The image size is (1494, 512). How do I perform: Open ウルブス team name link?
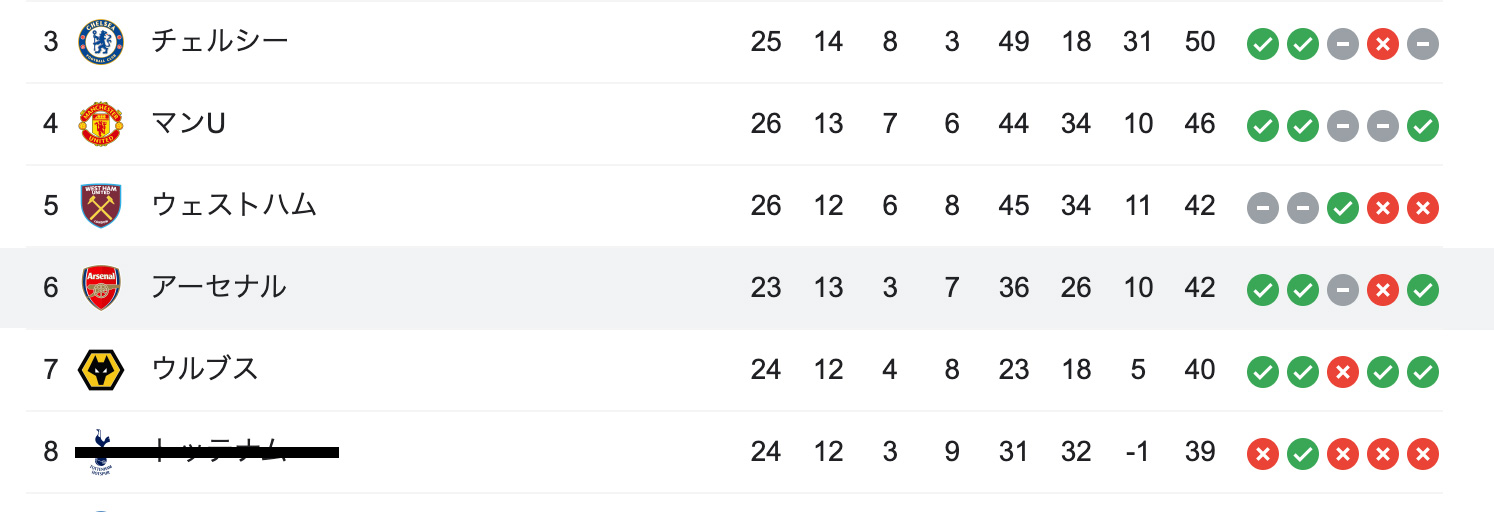[205, 369]
